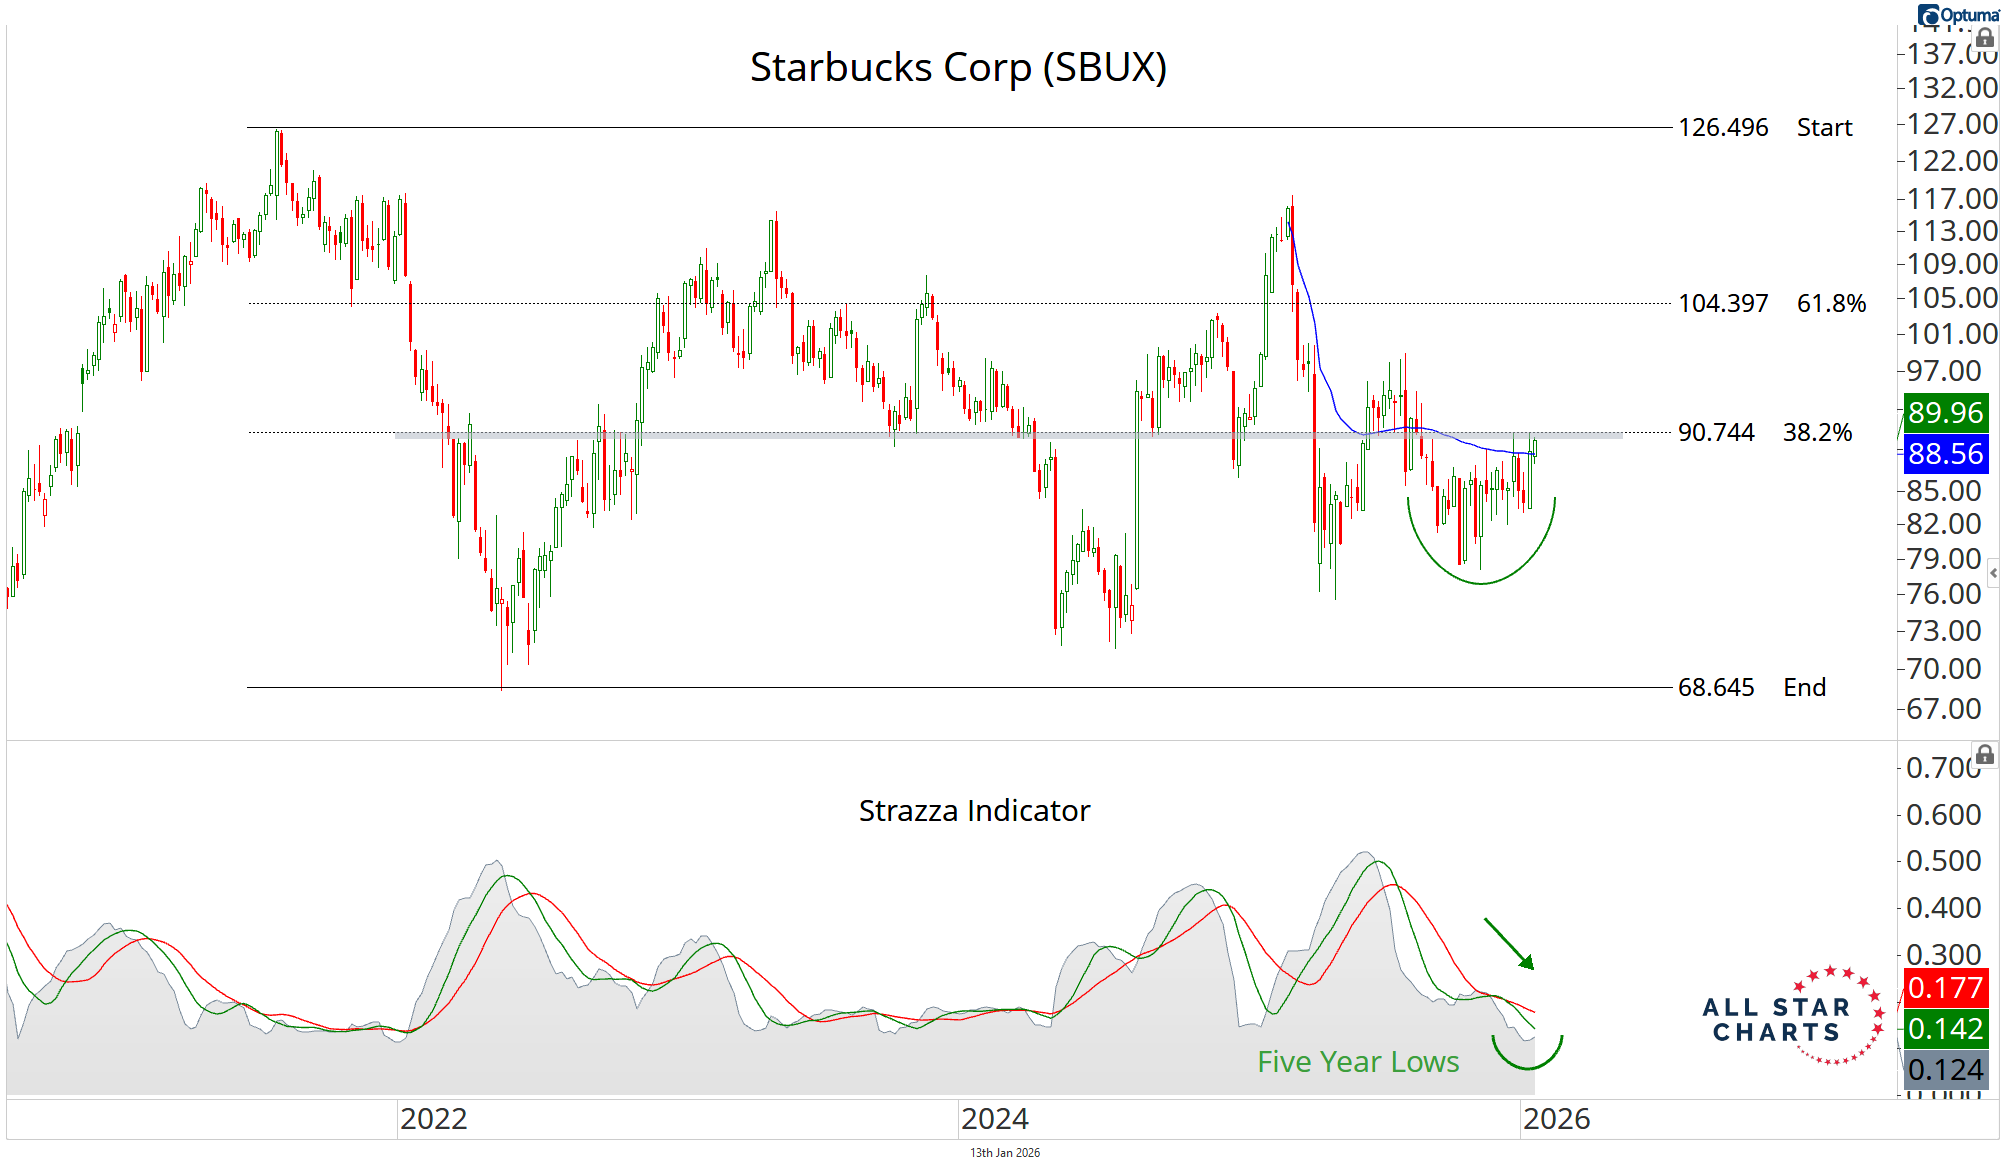This screenshot has width=2006, height=1172.
Task: Collapse the right-side panel arrow
Action: pyautogui.click(x=1993, y=573)
